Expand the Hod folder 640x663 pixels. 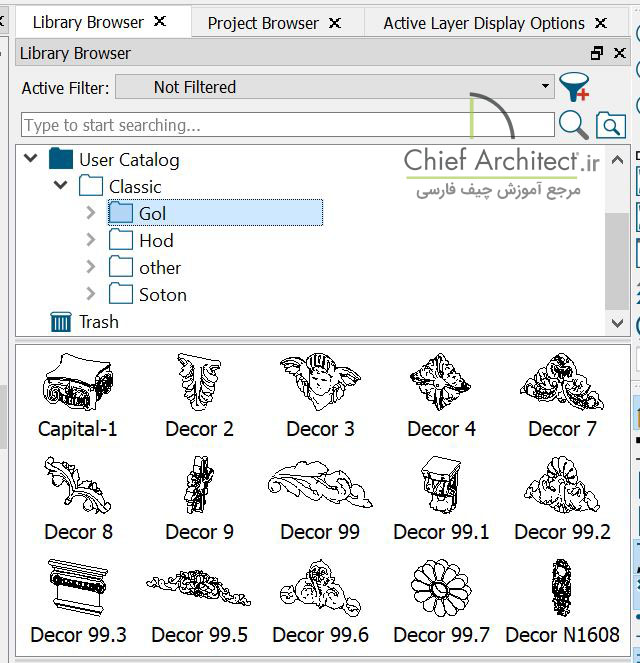click(91, 240)
